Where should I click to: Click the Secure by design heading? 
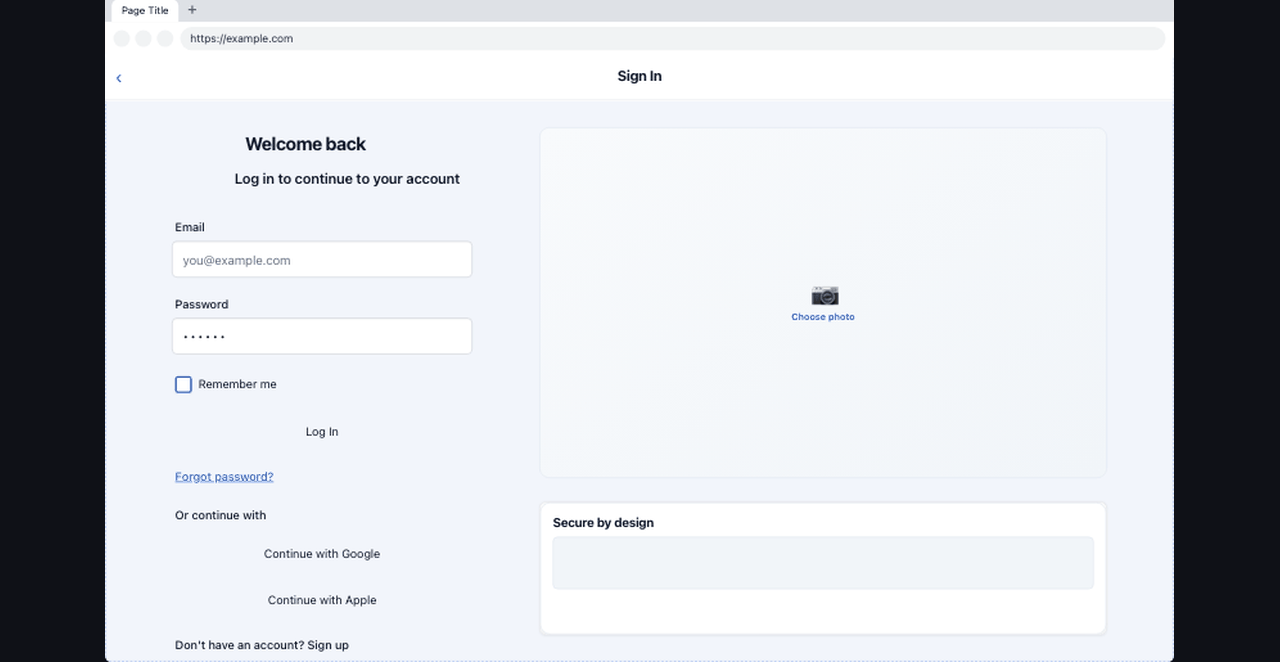[603, 523]
